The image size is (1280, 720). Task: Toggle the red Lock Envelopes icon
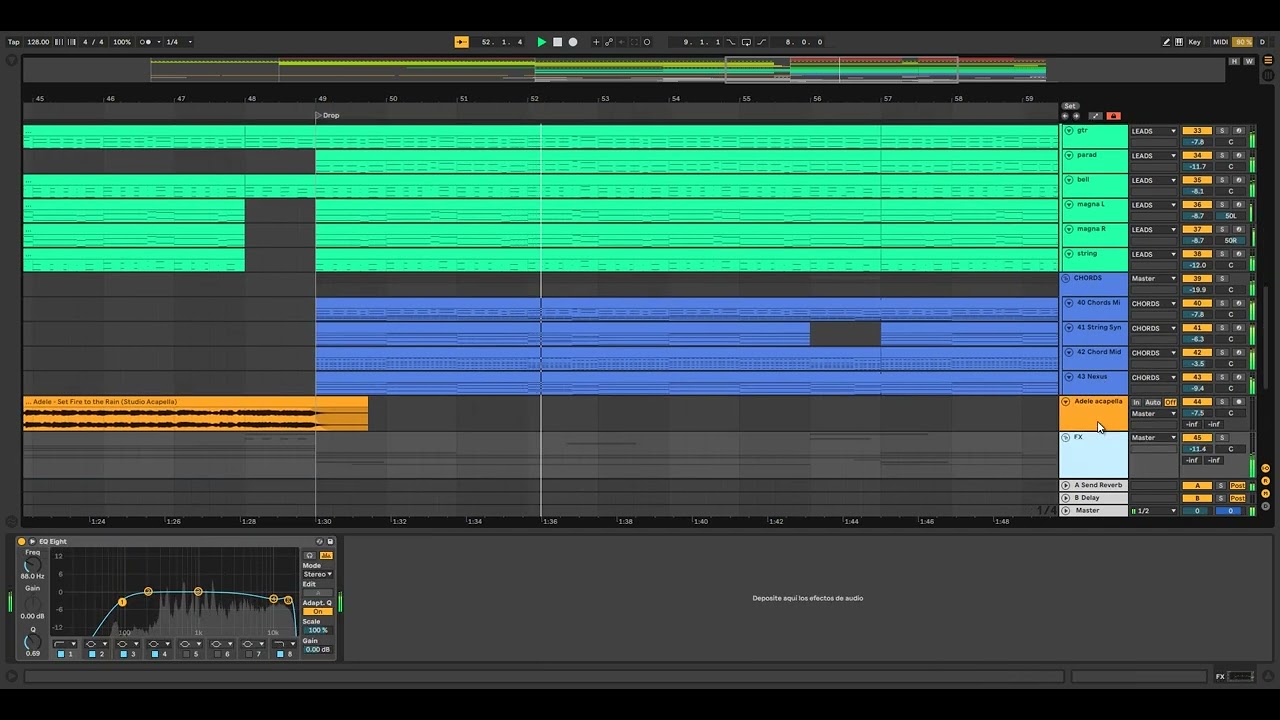[1114, 116]
